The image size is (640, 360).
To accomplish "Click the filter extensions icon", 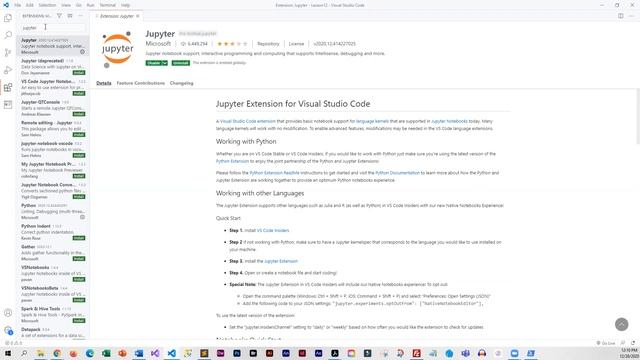I will coord(59,16).
